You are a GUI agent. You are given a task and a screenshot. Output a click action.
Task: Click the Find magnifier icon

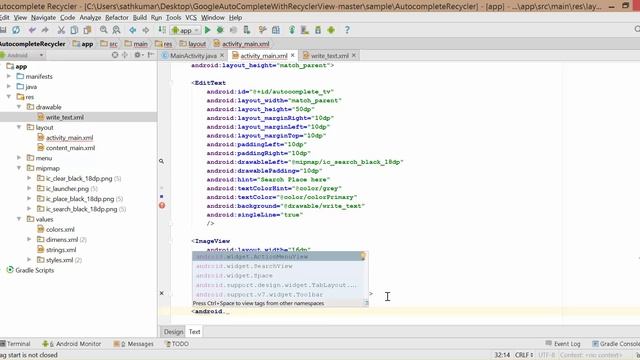[x=104, y=30]
